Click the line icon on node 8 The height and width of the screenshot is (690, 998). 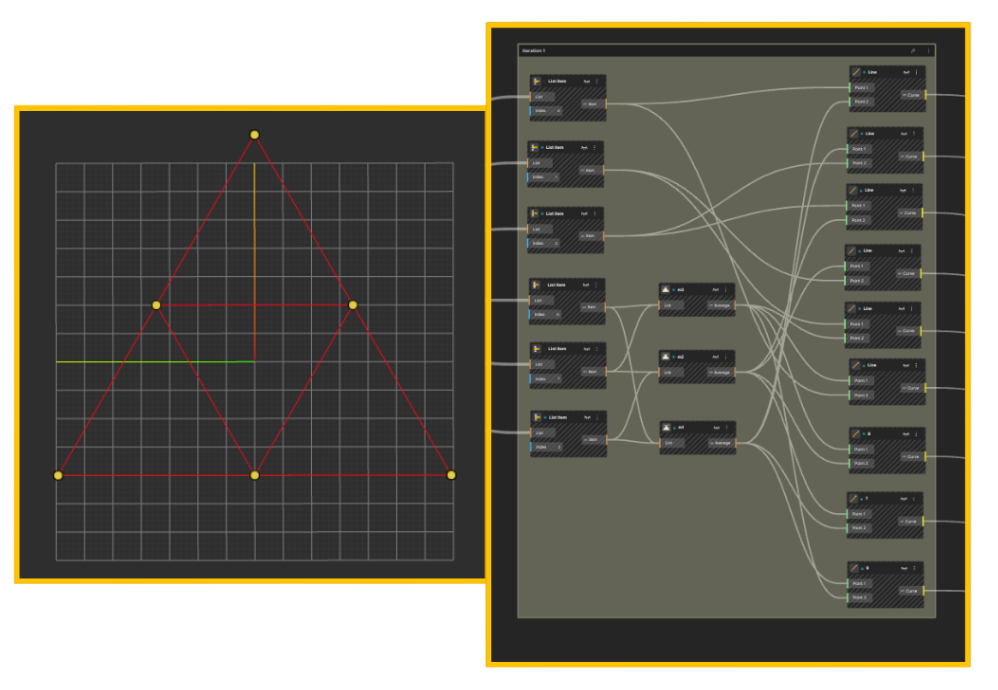click(856, 434)
